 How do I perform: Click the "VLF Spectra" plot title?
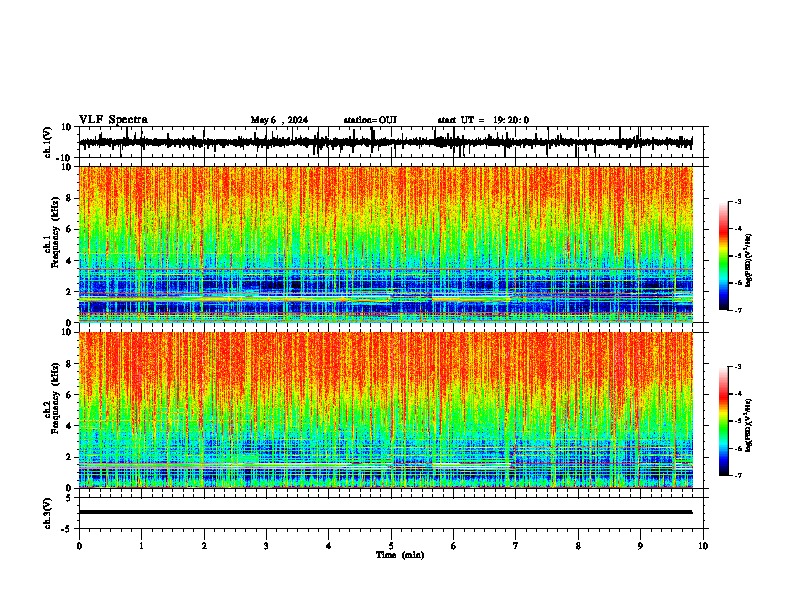[113, 120]
